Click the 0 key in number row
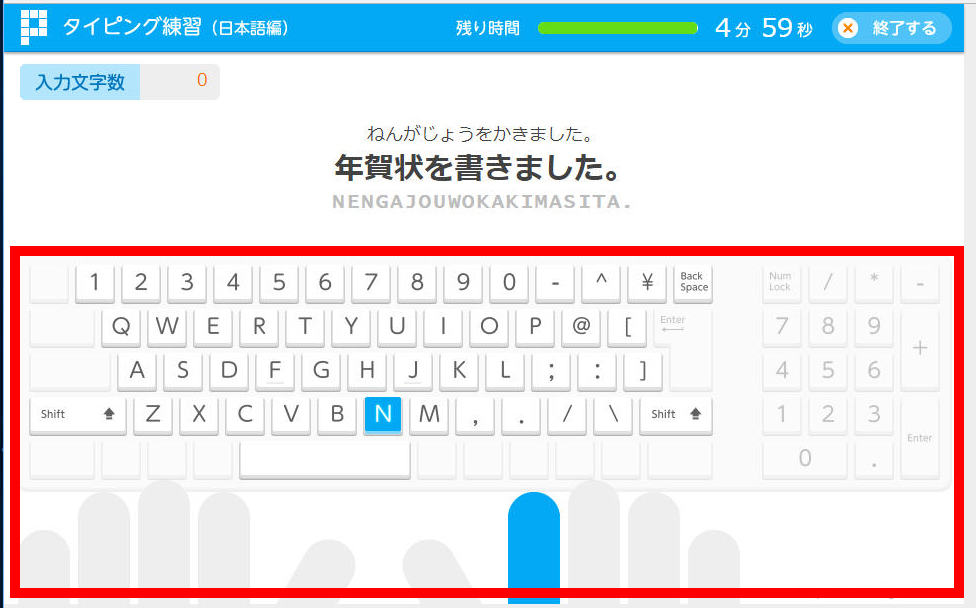Screen dimensions: 976x608 509,283
